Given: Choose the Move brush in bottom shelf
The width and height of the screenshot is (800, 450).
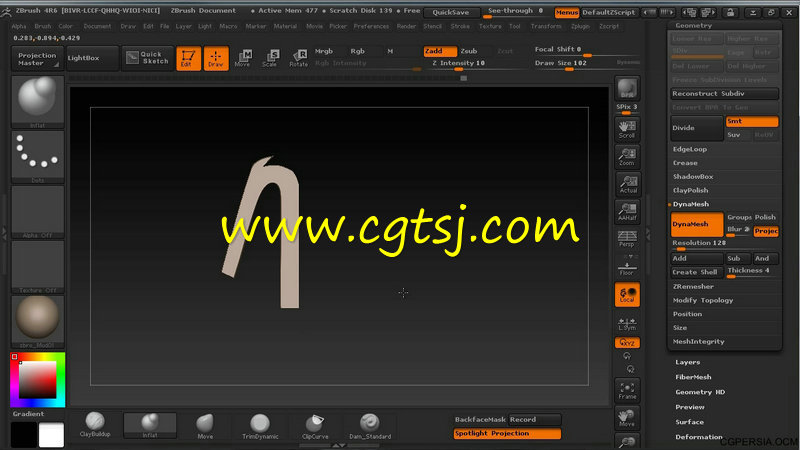Looking at the screenshot, I should pos(205,426).
